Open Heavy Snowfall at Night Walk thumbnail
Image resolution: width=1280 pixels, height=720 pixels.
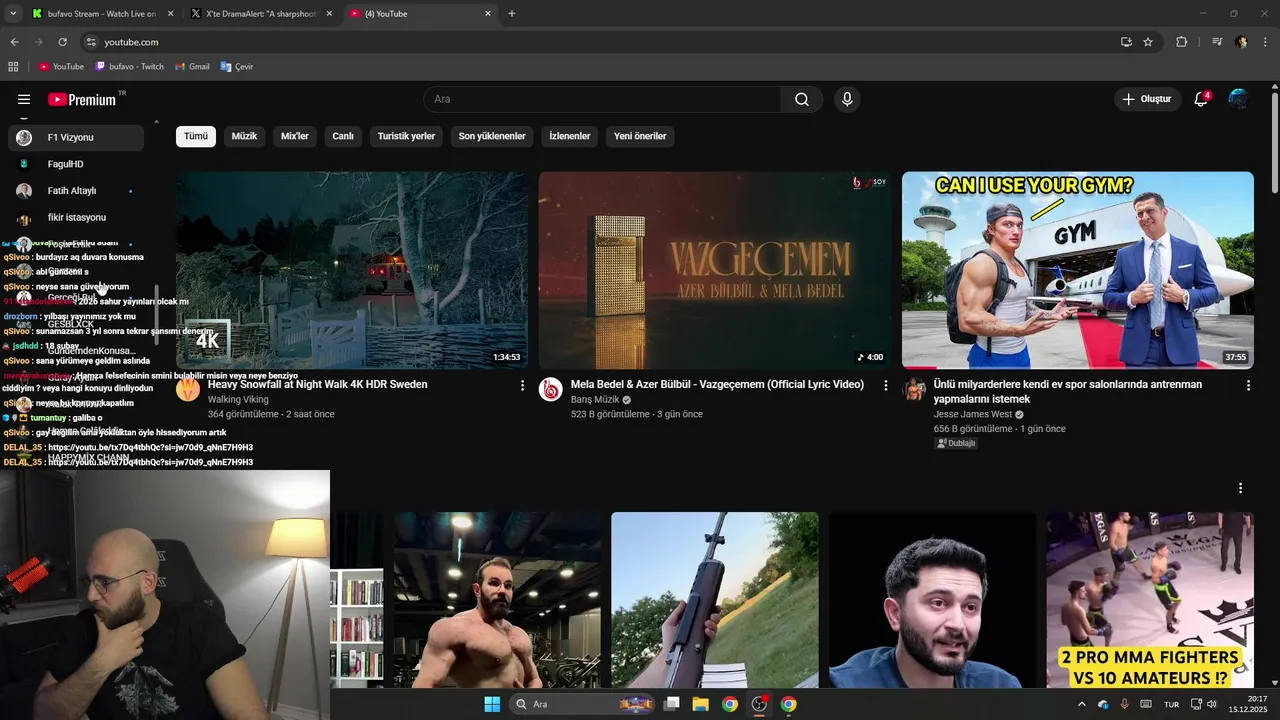tap(352, 270)
